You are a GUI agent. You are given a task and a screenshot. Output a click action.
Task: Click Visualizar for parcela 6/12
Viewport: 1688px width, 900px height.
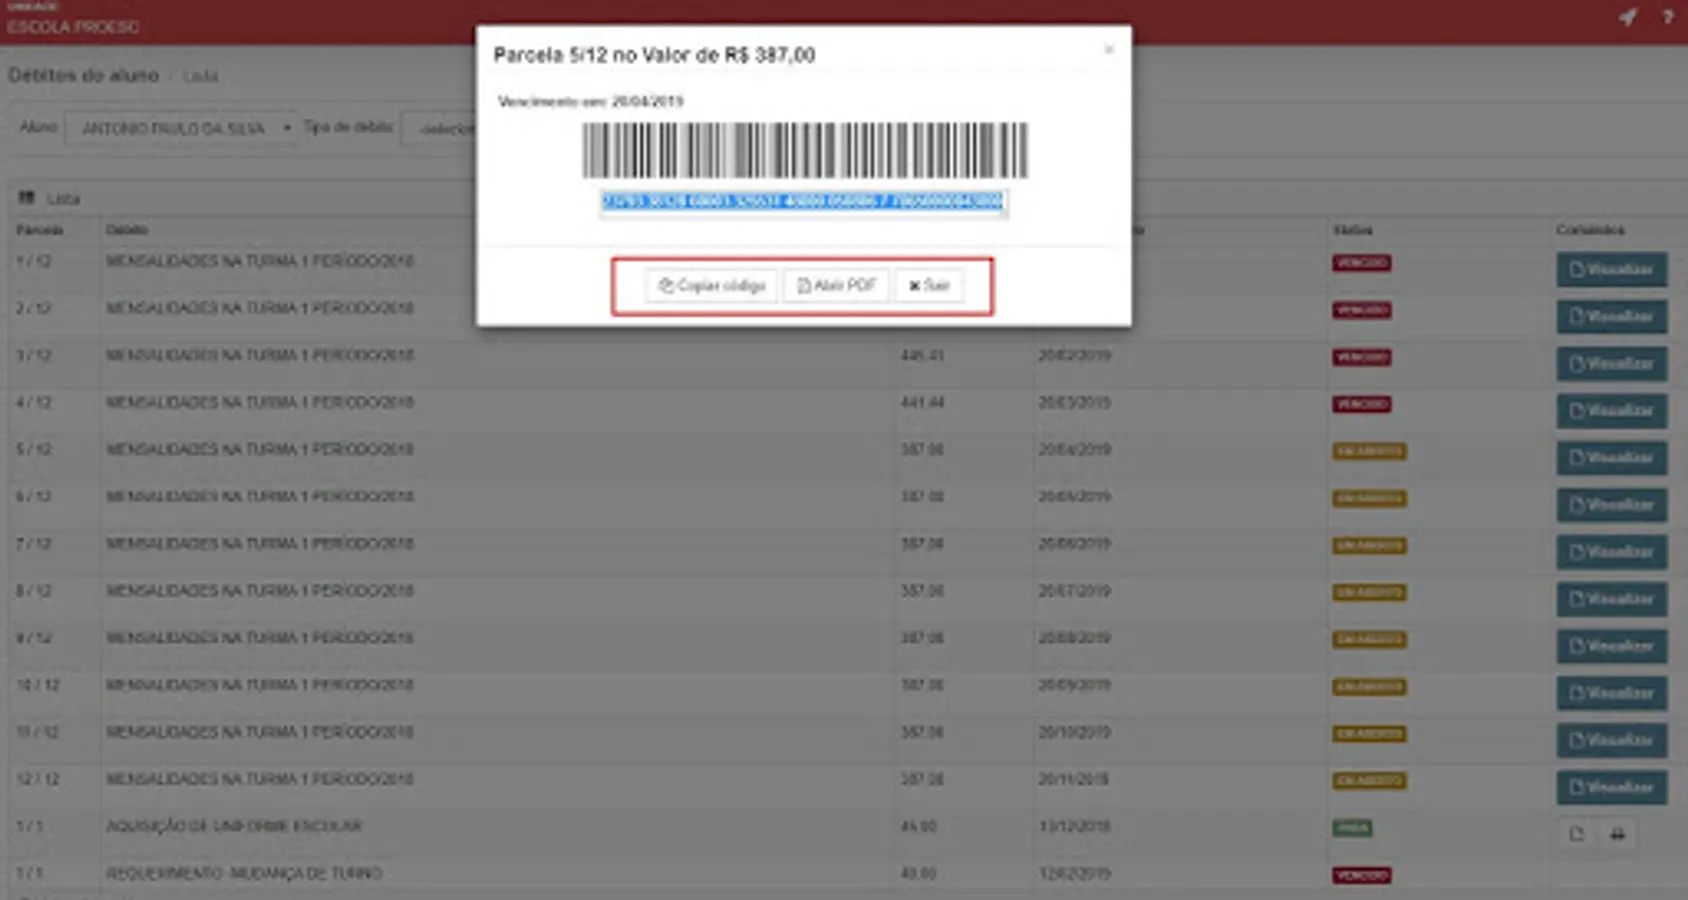[1612, 505]
